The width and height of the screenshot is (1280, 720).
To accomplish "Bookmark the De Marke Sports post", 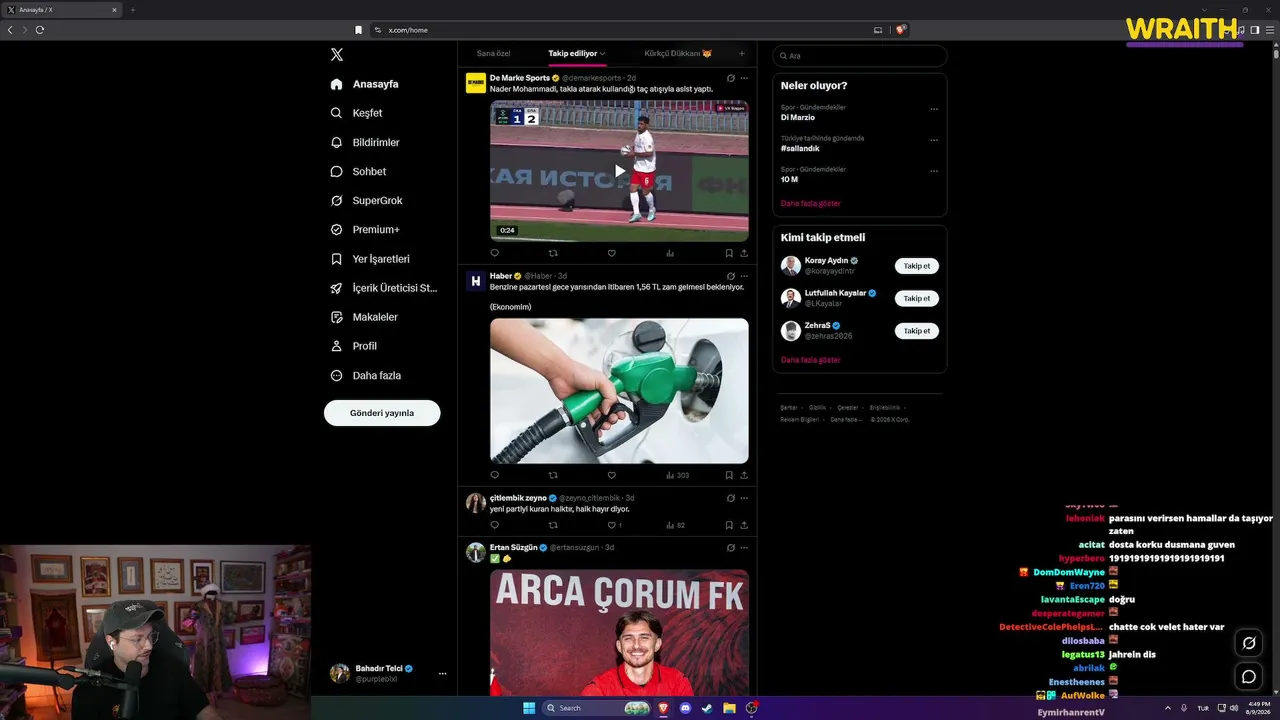I will point(729,254).
